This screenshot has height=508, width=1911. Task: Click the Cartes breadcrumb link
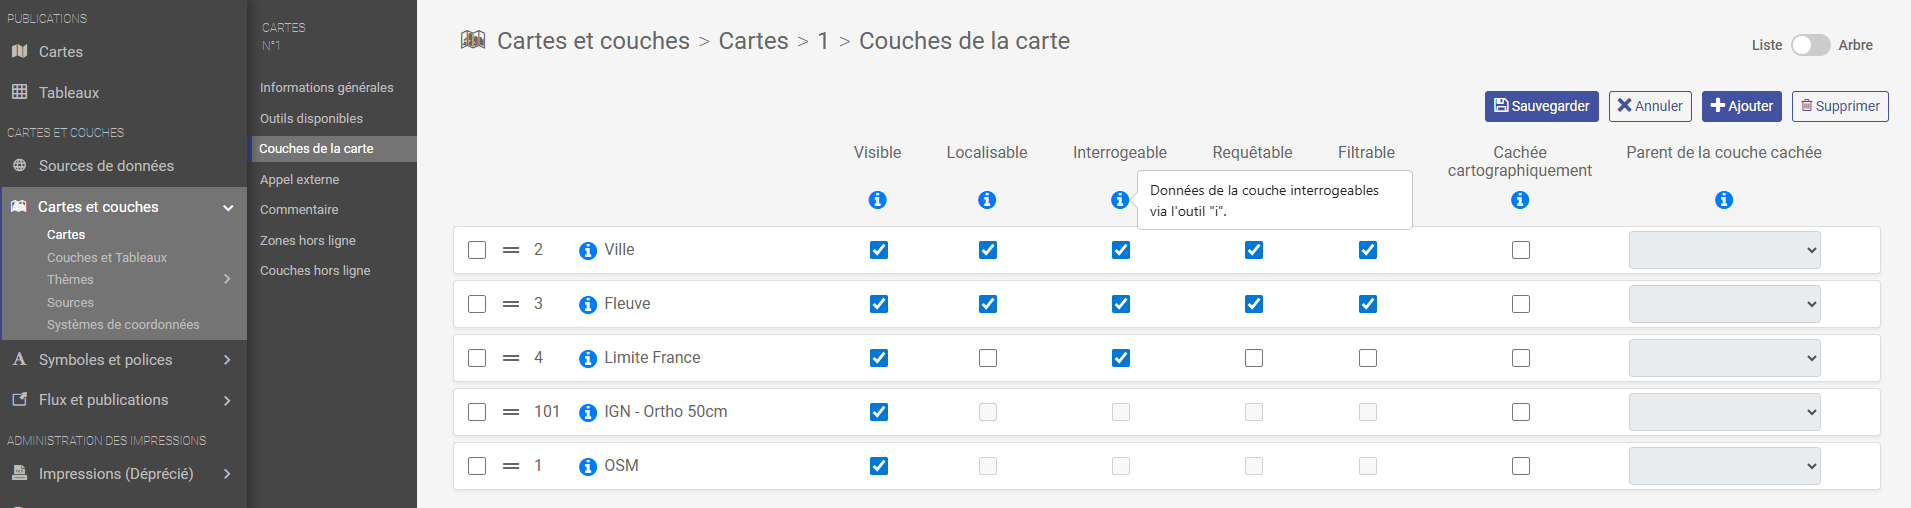coord(753,41)
